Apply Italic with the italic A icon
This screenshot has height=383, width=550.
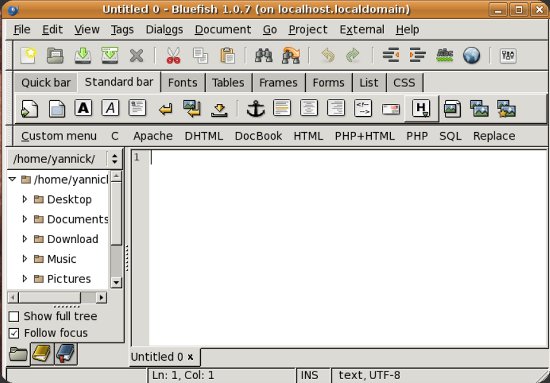coord(110,108)
